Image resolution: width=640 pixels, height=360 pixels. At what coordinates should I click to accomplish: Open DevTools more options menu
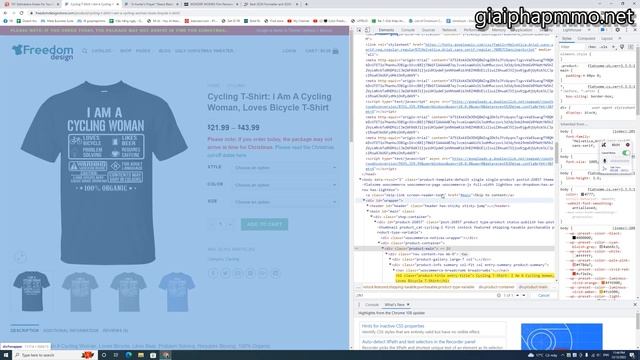point(626,30)
